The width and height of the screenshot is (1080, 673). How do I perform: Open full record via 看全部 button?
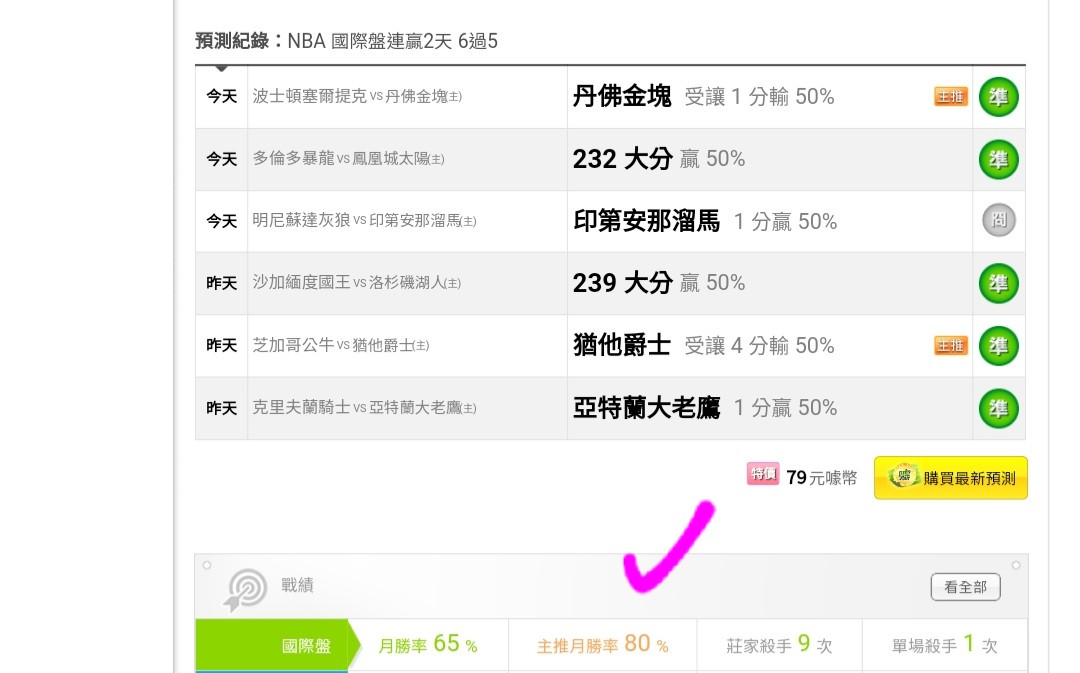[x=965, y=587]
